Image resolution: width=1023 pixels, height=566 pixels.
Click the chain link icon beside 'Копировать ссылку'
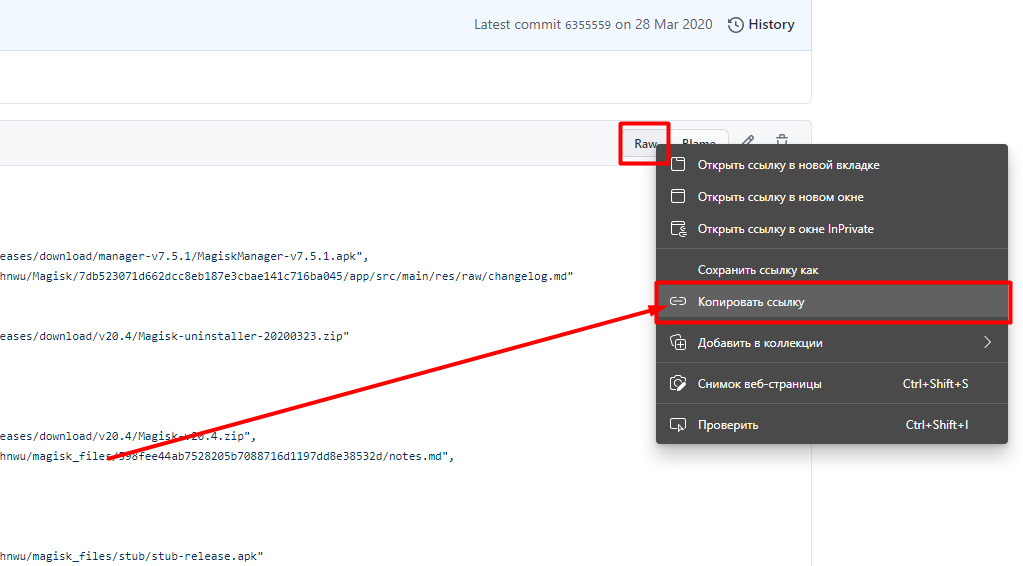(x=678, y=302)
